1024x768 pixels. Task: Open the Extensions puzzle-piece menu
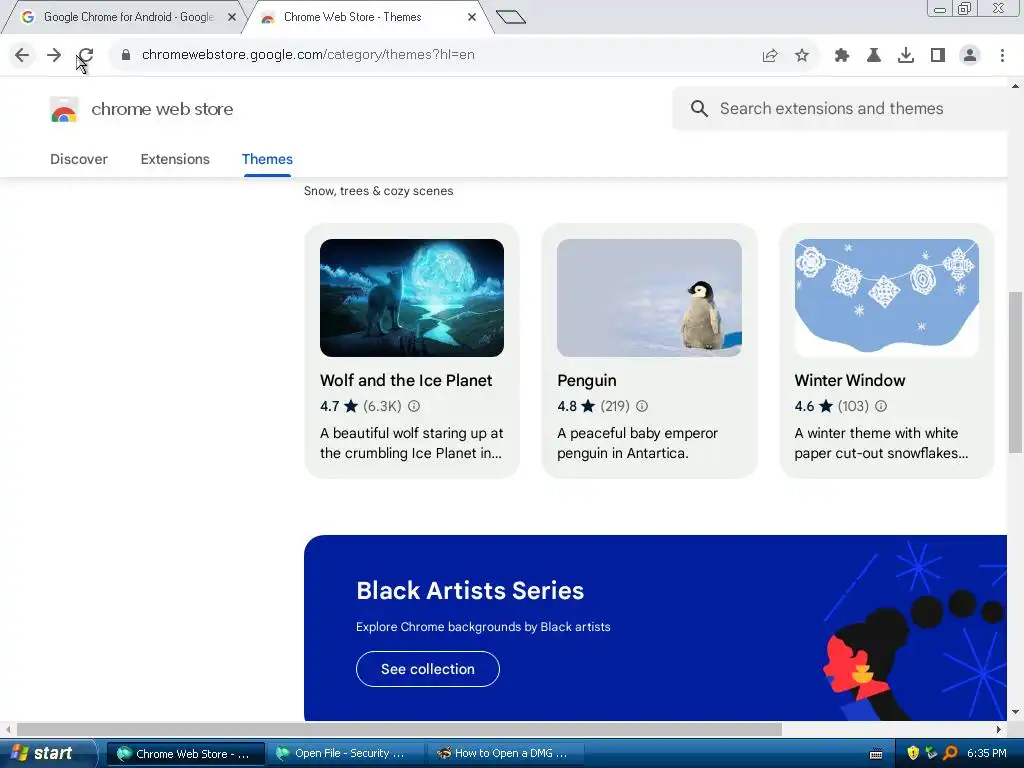[842, 56]
